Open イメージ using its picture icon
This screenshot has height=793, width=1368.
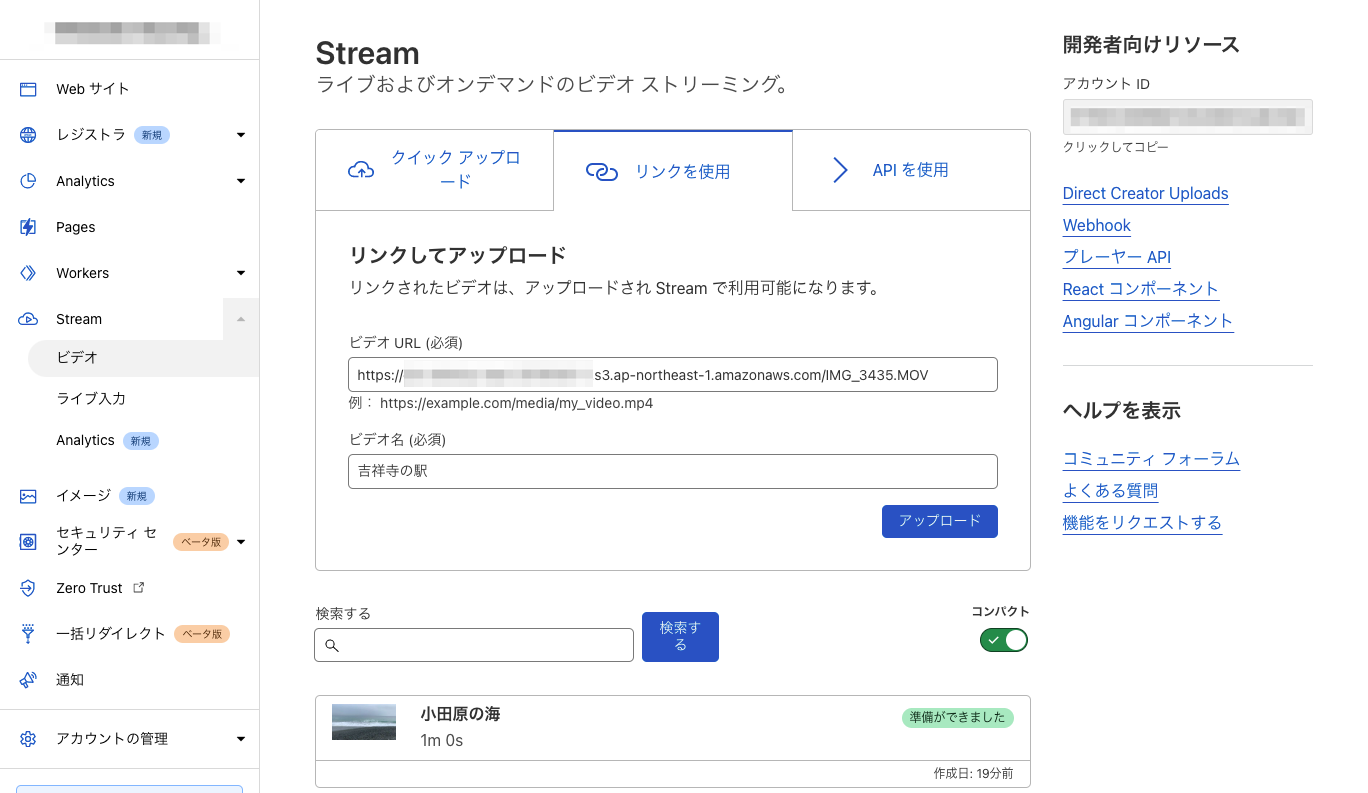point(28,495)
